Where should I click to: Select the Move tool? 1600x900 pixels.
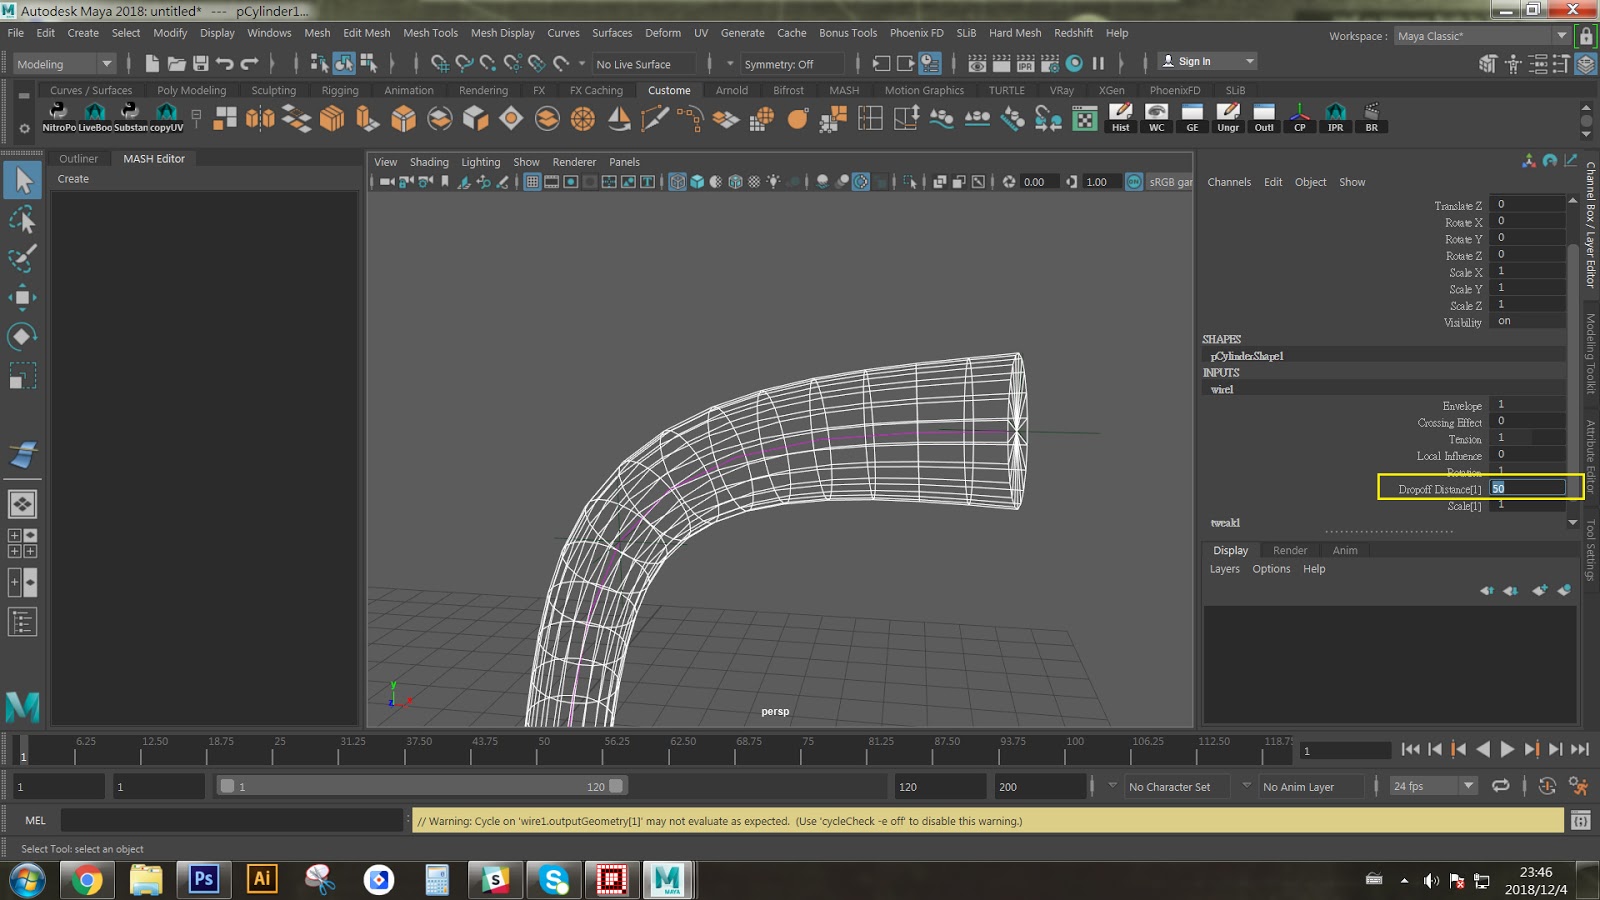pyautogui.click(x=23, y=298)
